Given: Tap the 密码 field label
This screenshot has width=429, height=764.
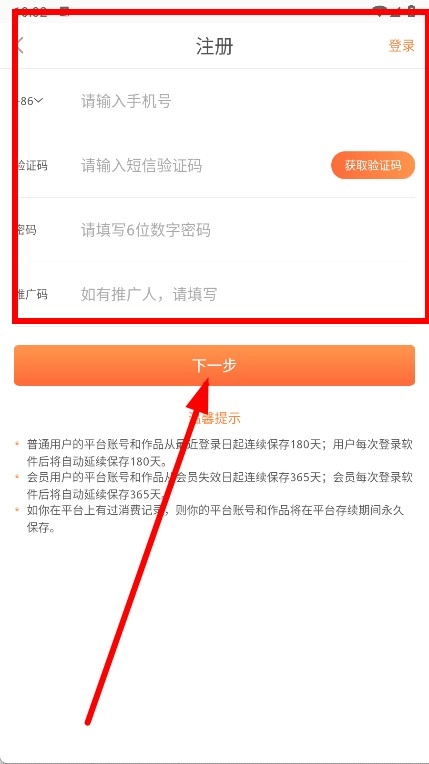Looking at the screenshot, I should pyautogui.click(x=25, y=230).
